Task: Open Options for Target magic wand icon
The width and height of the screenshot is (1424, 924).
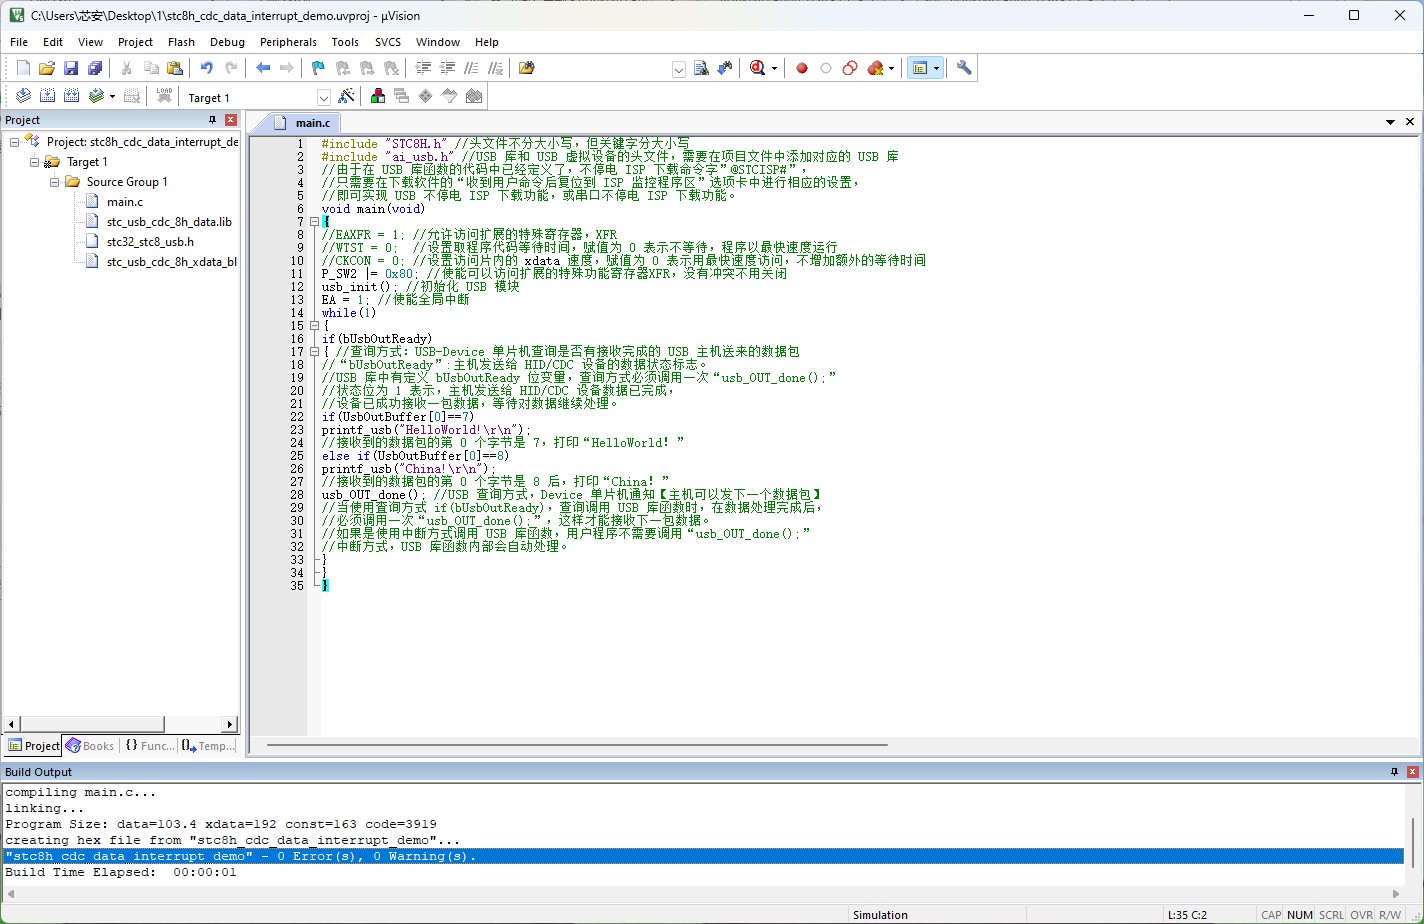Action: pyautogui.click(x=346, y=96)
